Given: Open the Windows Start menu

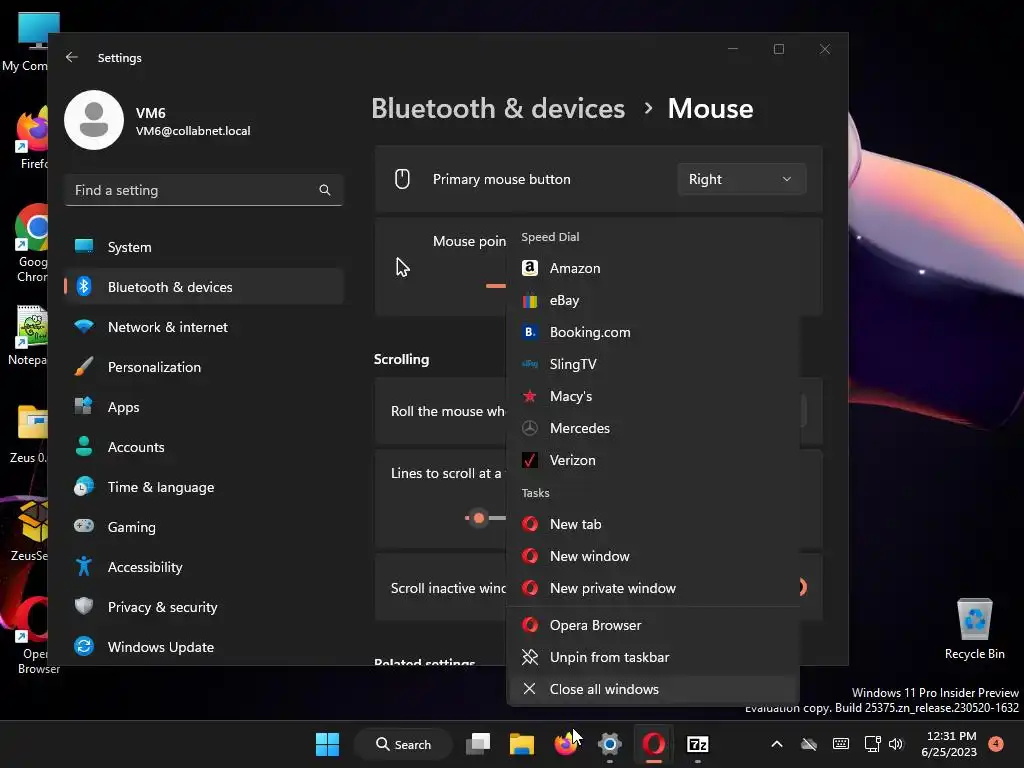Looking at the screenshot, I should (327, 744).
